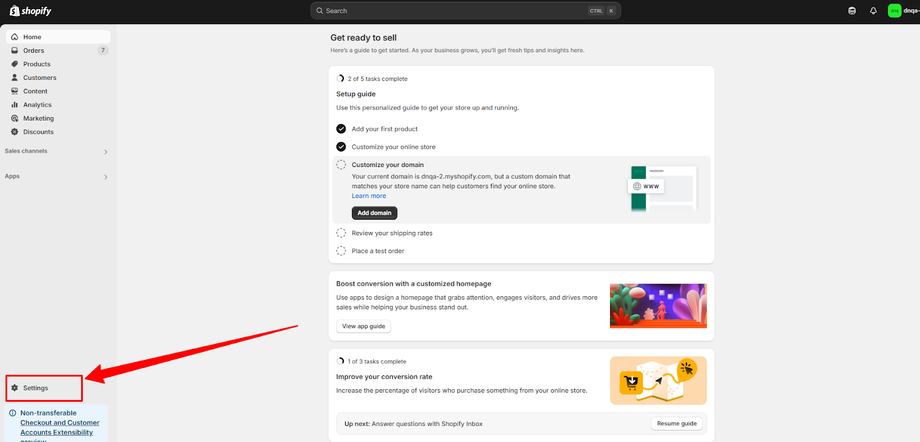The width and height of the screenshot is (920, 442).
Task: Expand the Apps section chevron
Action: coord(106,177)
